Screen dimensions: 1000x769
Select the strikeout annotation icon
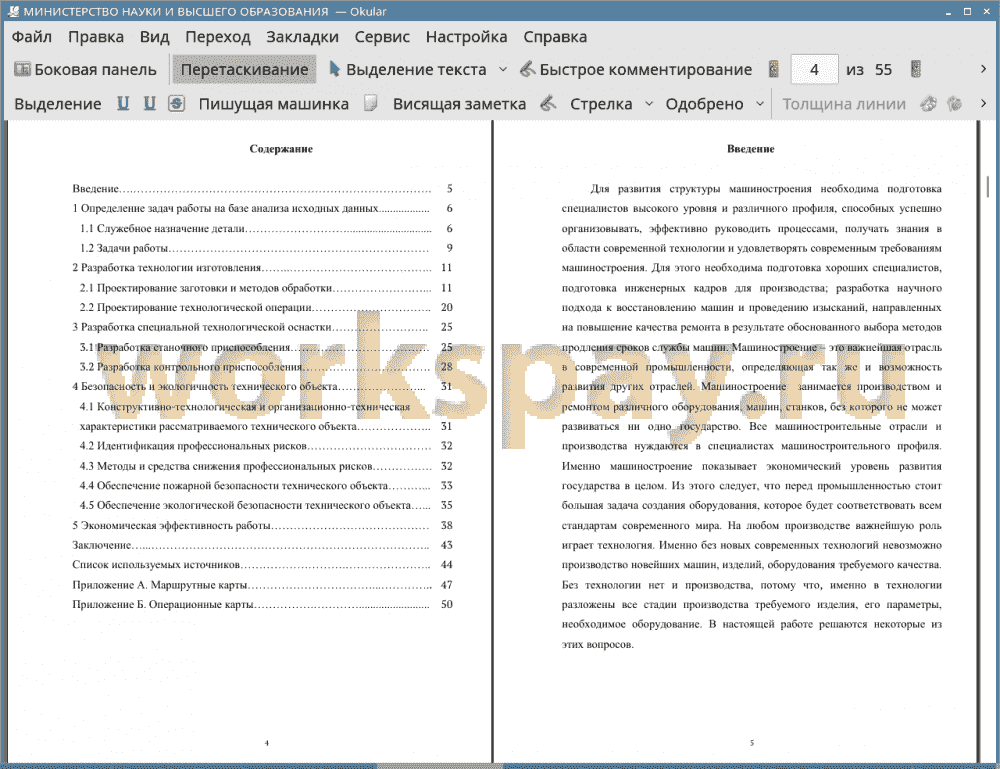coord(176,103)
